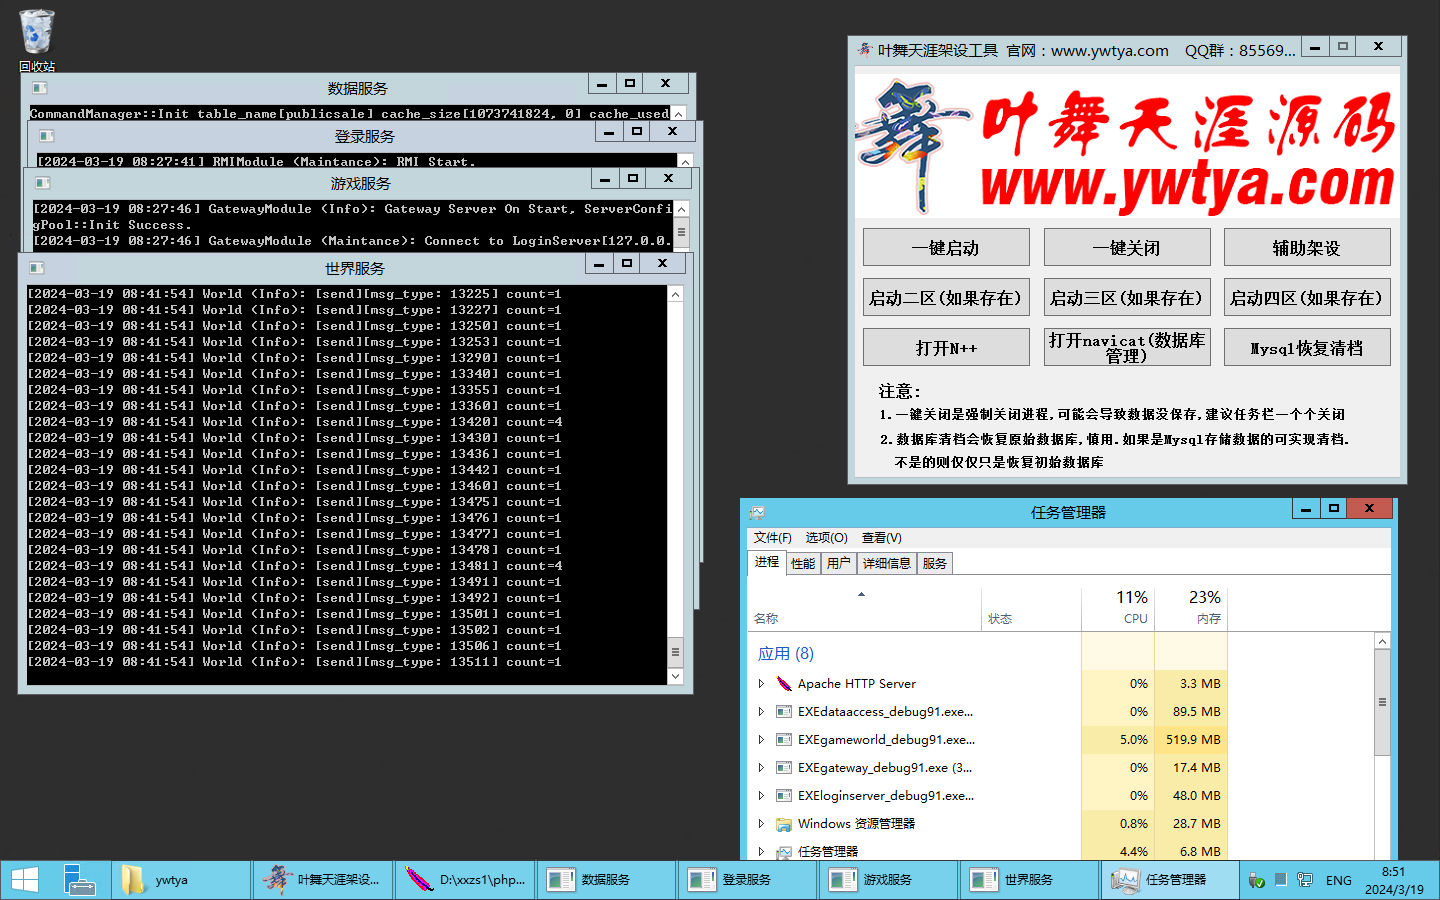Click the taskbar clock 8:51
The height and width of the screenshot is (900, 1440).
tap(1393, 881)
